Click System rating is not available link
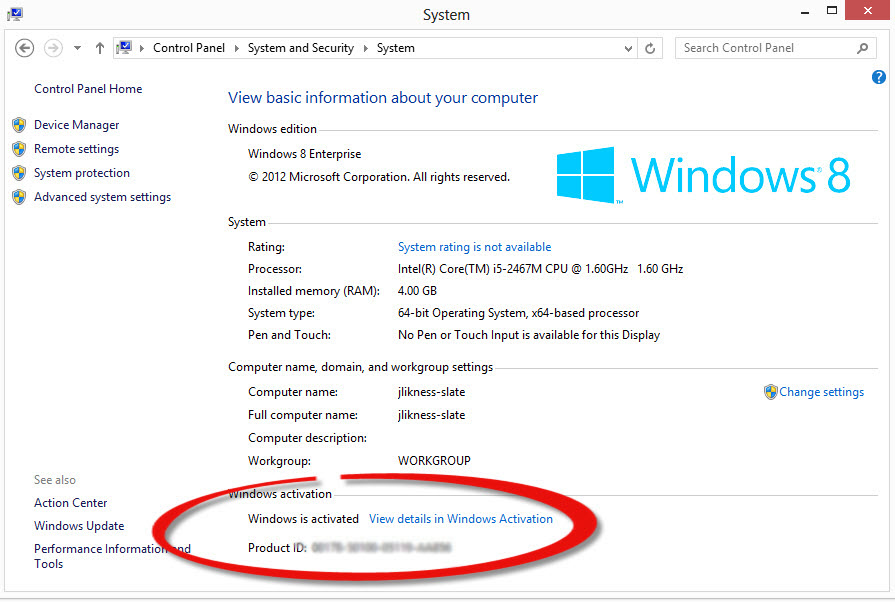 [x=474, y=247]
